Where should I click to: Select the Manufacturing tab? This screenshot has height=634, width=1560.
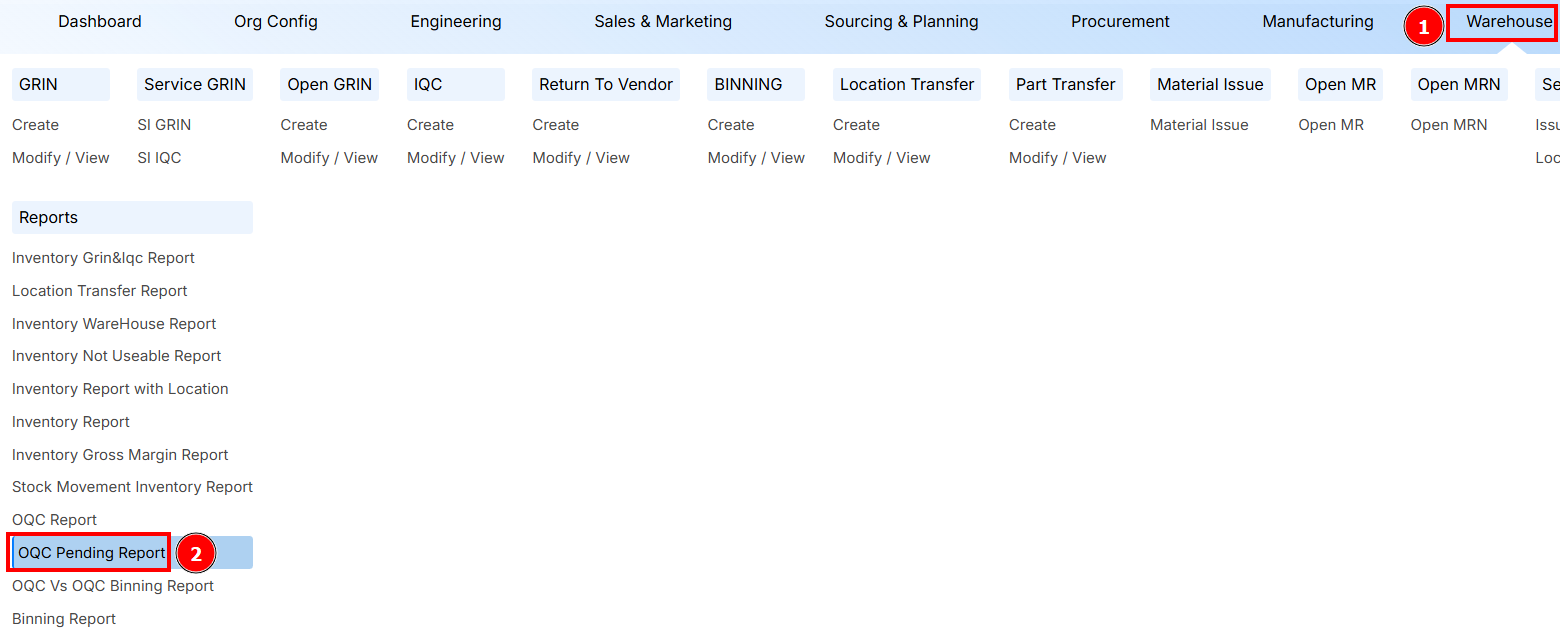(1317, 21)
